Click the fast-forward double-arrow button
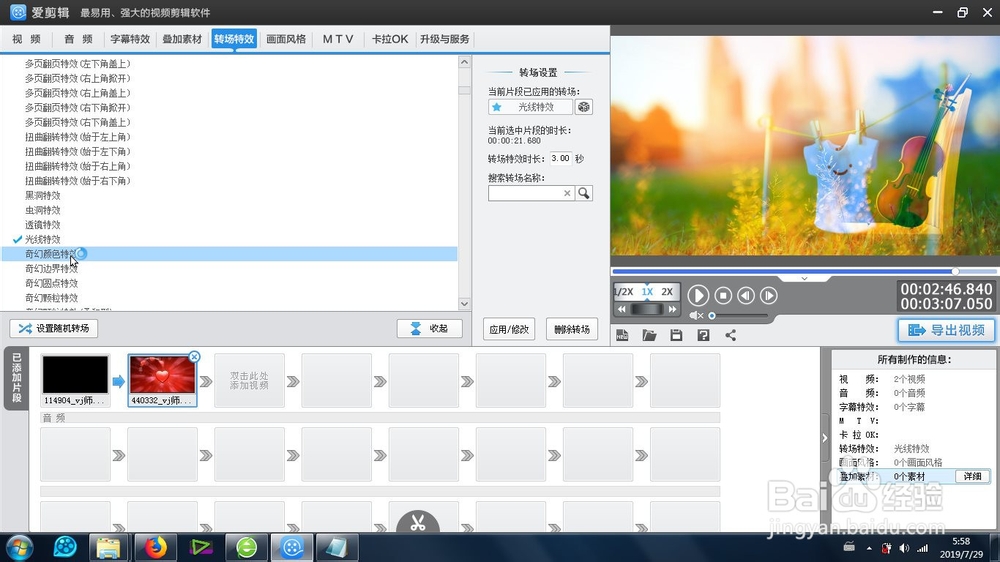This screenshot has width=1000, height=562. click(x=672, y=309)
